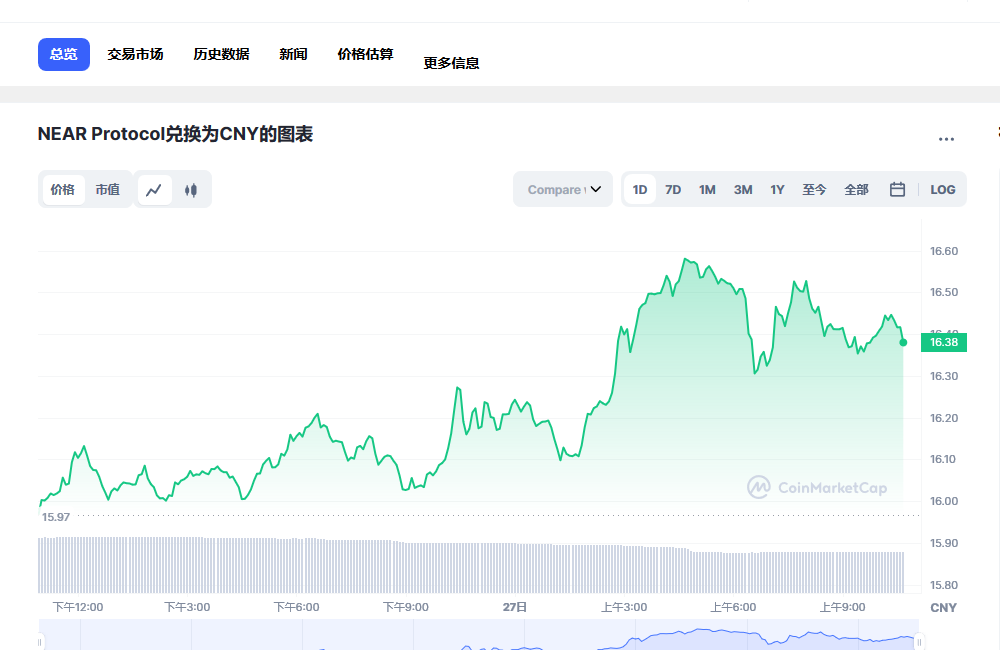Open the 历史数据 tab
Screen dimensions: 1000x650
(221, 54)
